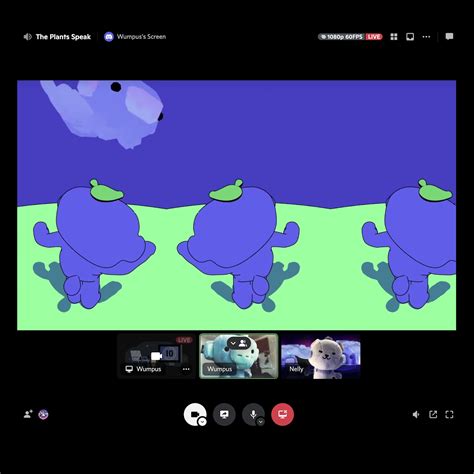This screenshot has width=474, height=474.
Task: Click the share your screen button
Action: 224,414
